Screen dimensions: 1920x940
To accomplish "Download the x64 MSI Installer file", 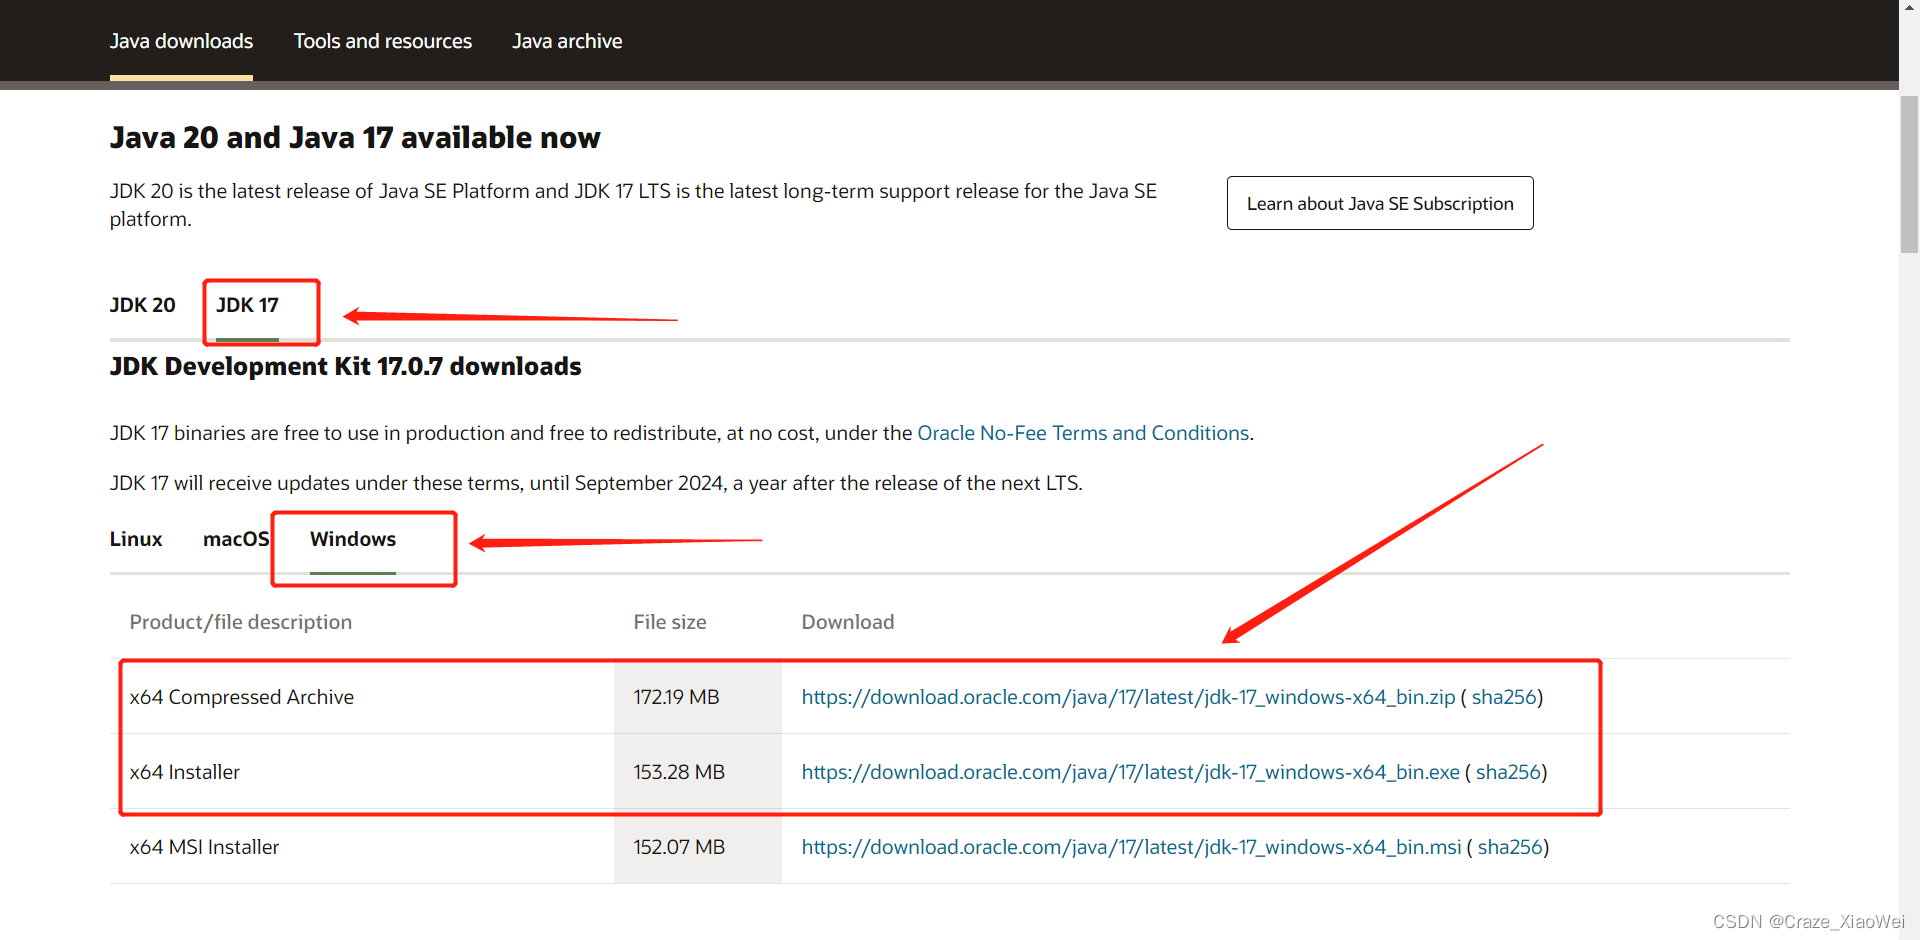I will pos(1131,847).
